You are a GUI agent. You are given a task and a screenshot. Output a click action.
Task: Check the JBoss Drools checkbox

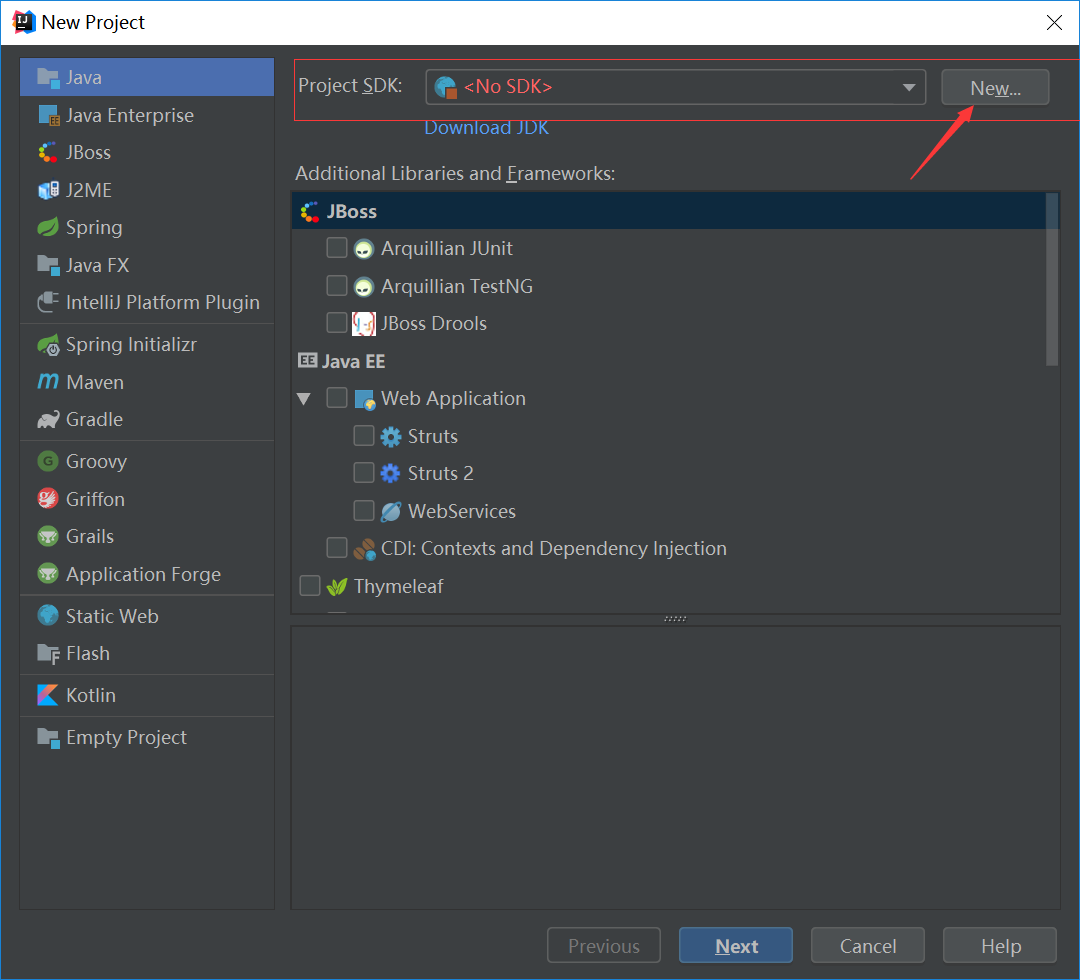point(337,322)
